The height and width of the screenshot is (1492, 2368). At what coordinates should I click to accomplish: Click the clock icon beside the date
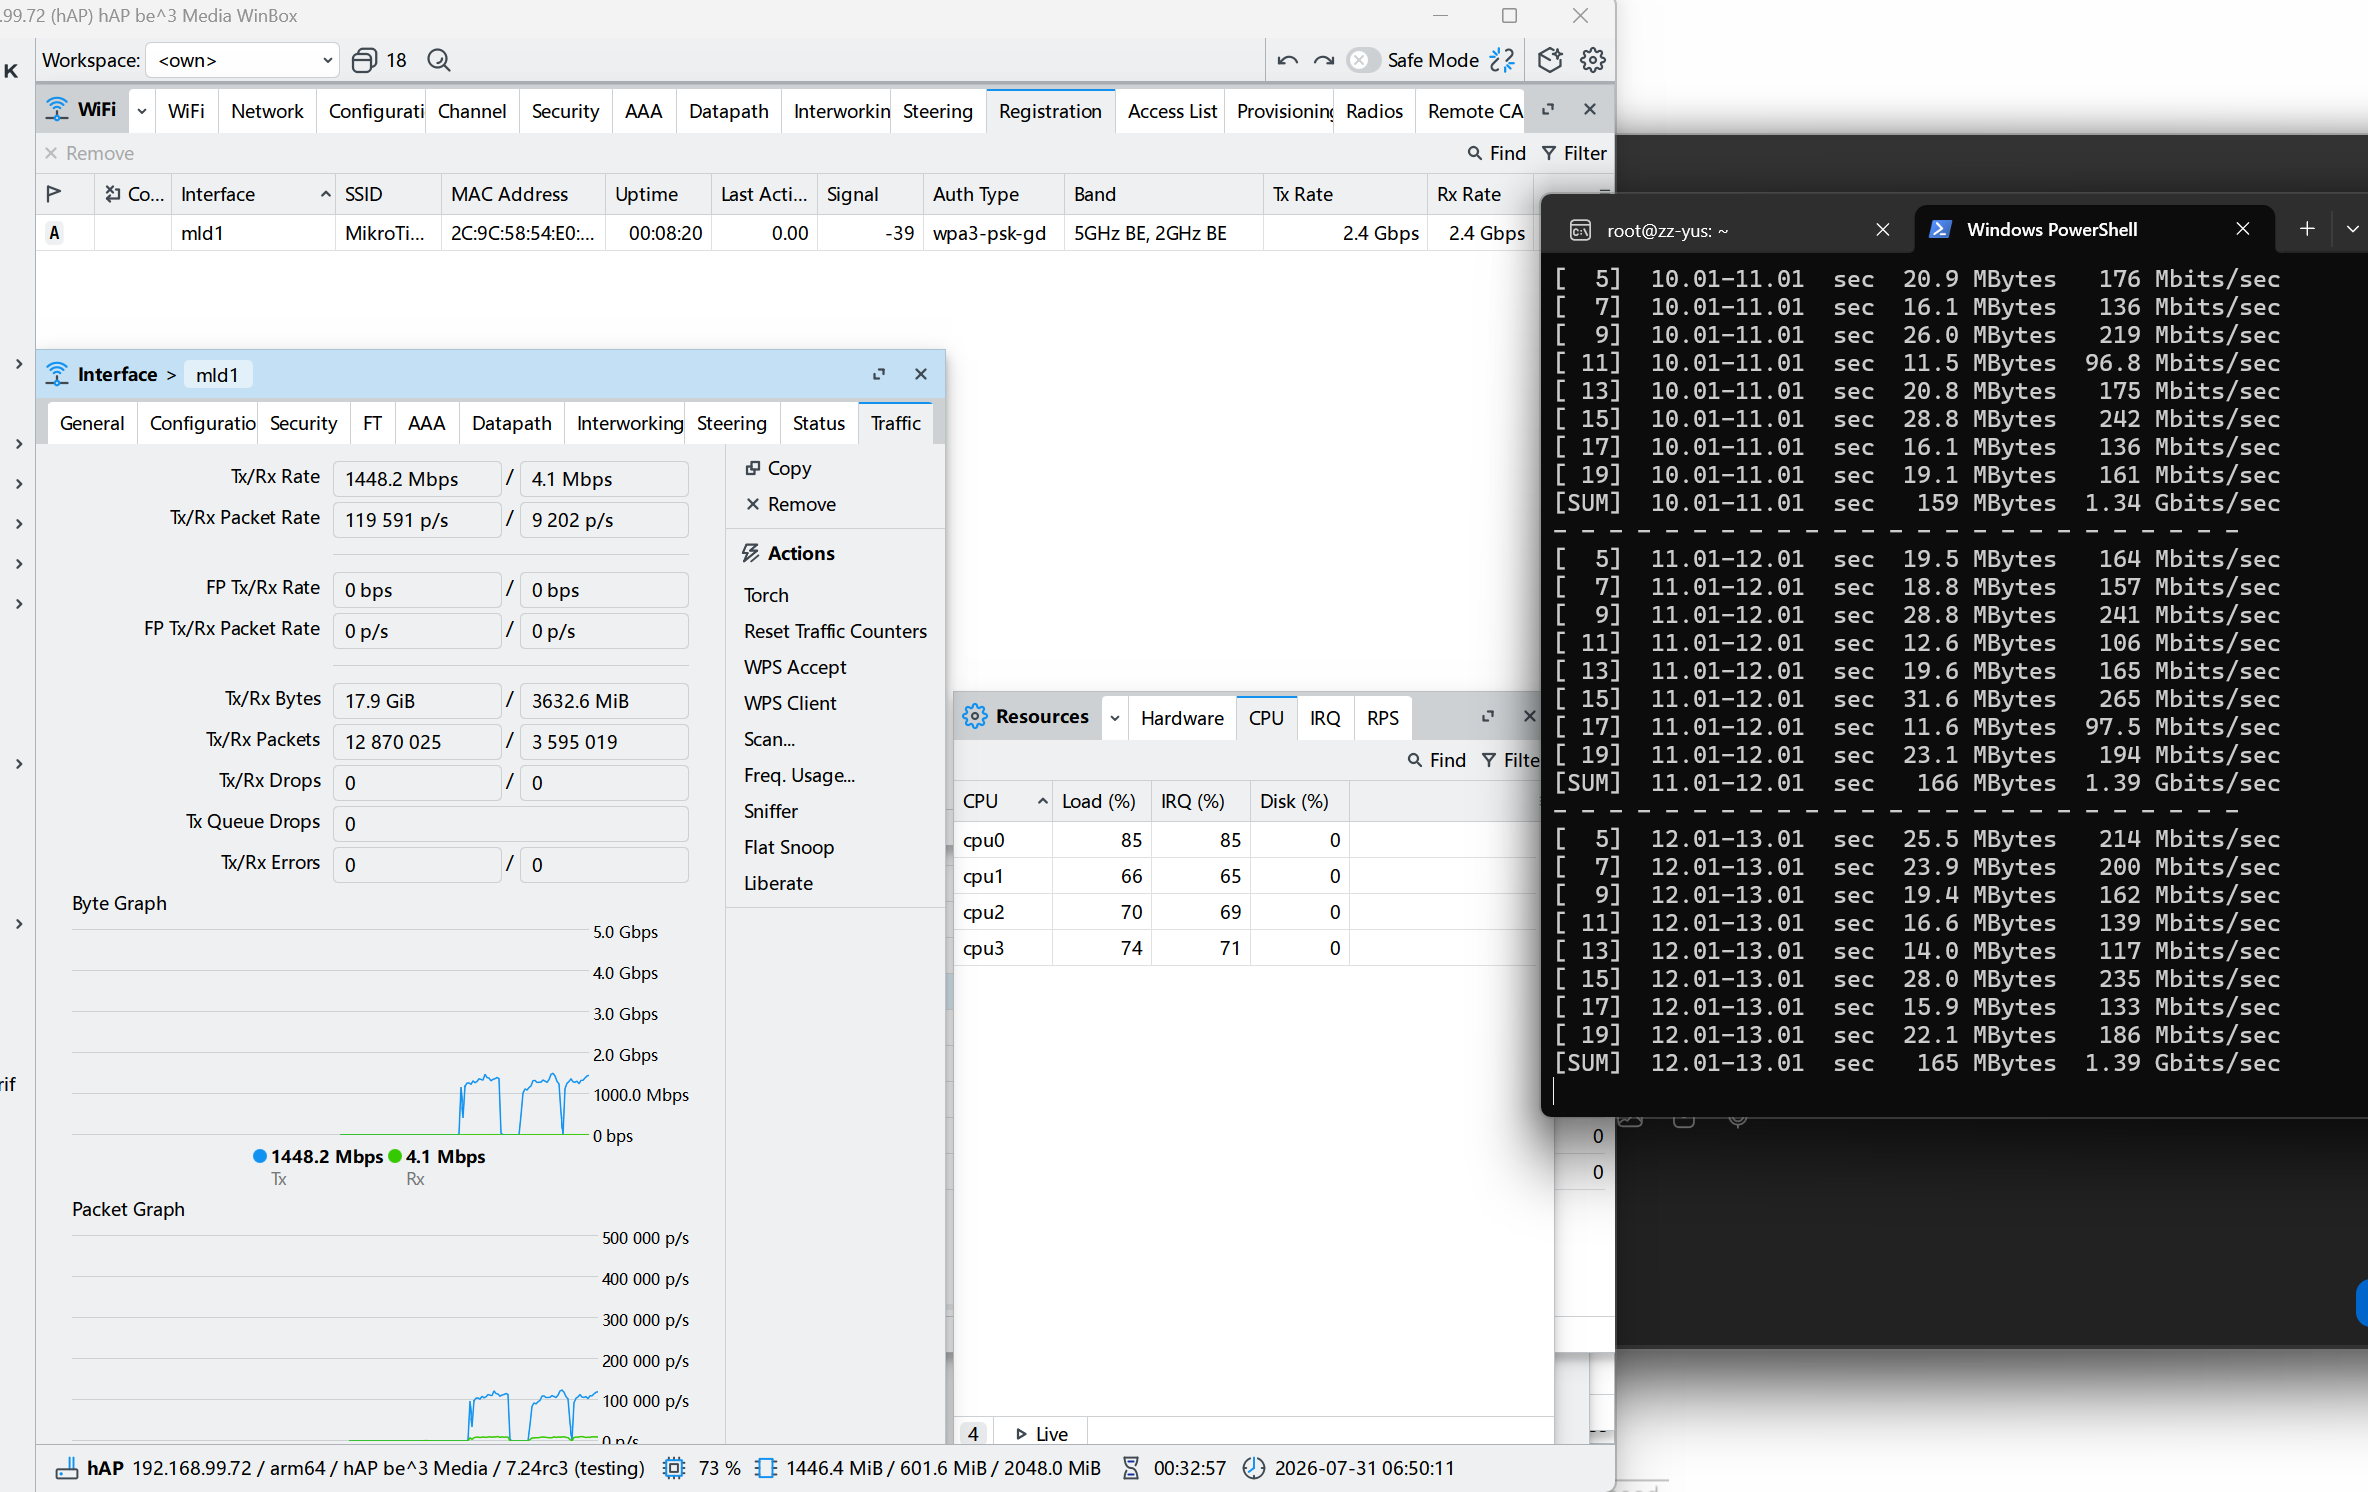pos(1253,1468)
